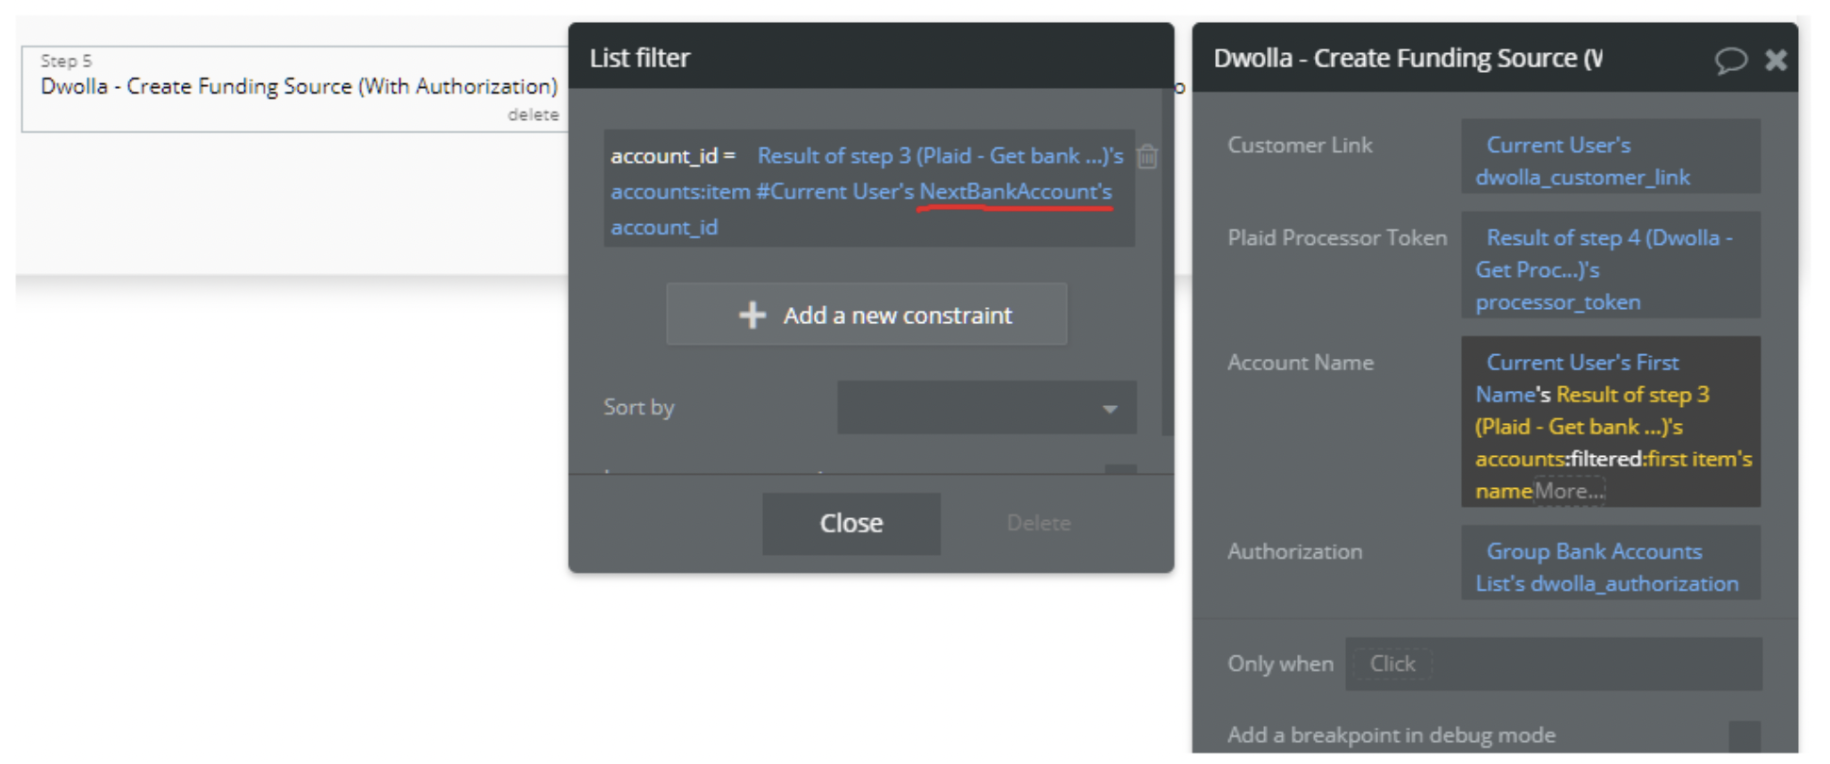1830x764 pixels.
Task: Edit the Authorization dwolla_authorization field
Action: [1610, 567]
